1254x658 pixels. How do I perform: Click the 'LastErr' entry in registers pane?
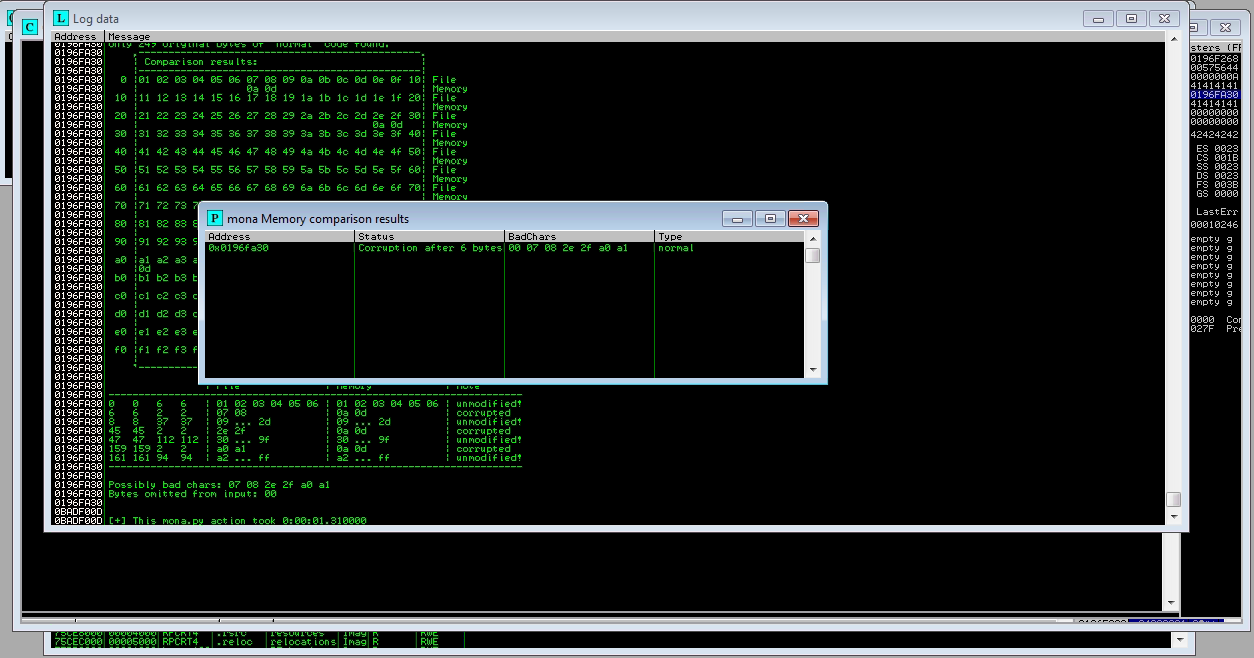click(x=1219, y=212)
